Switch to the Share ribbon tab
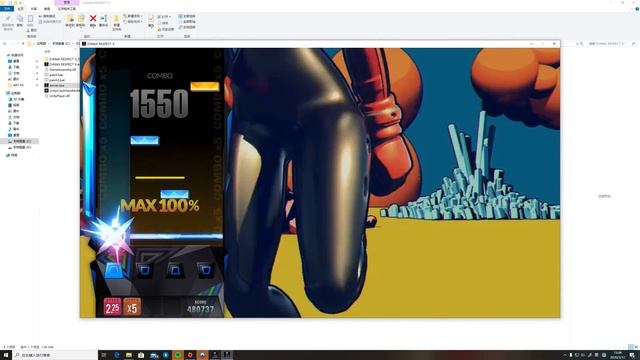This screenshot has width=640, height=360. 34,9
